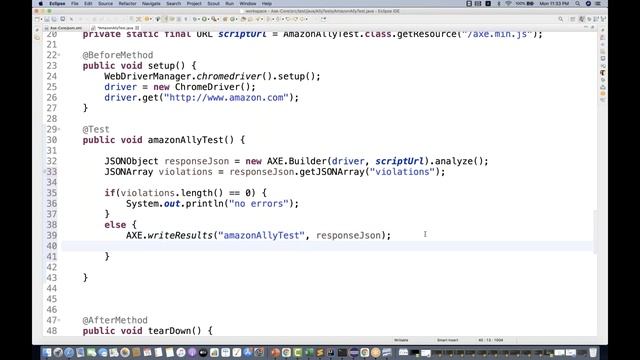Image resolution: width=640 pixels, height=360 pixels.
Task: Click the tearDown method name
Action: coord(169,331)
